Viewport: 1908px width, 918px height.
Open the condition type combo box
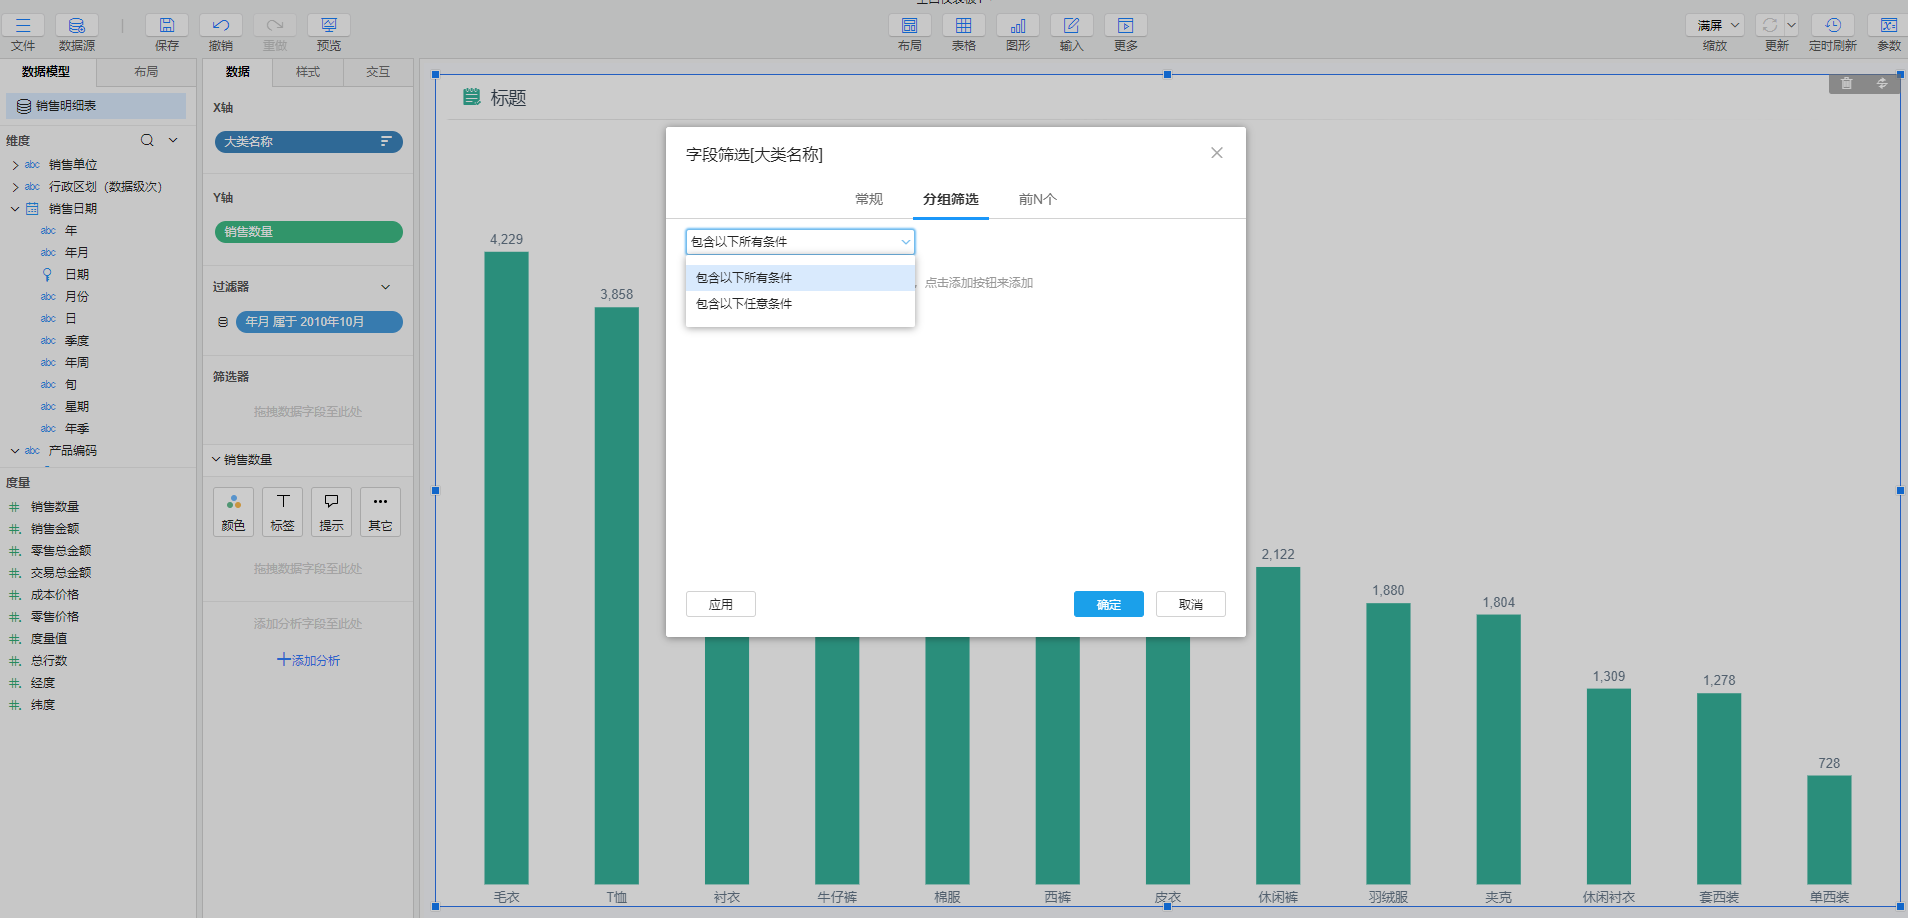pyautogui.click(x=800, y=242)
